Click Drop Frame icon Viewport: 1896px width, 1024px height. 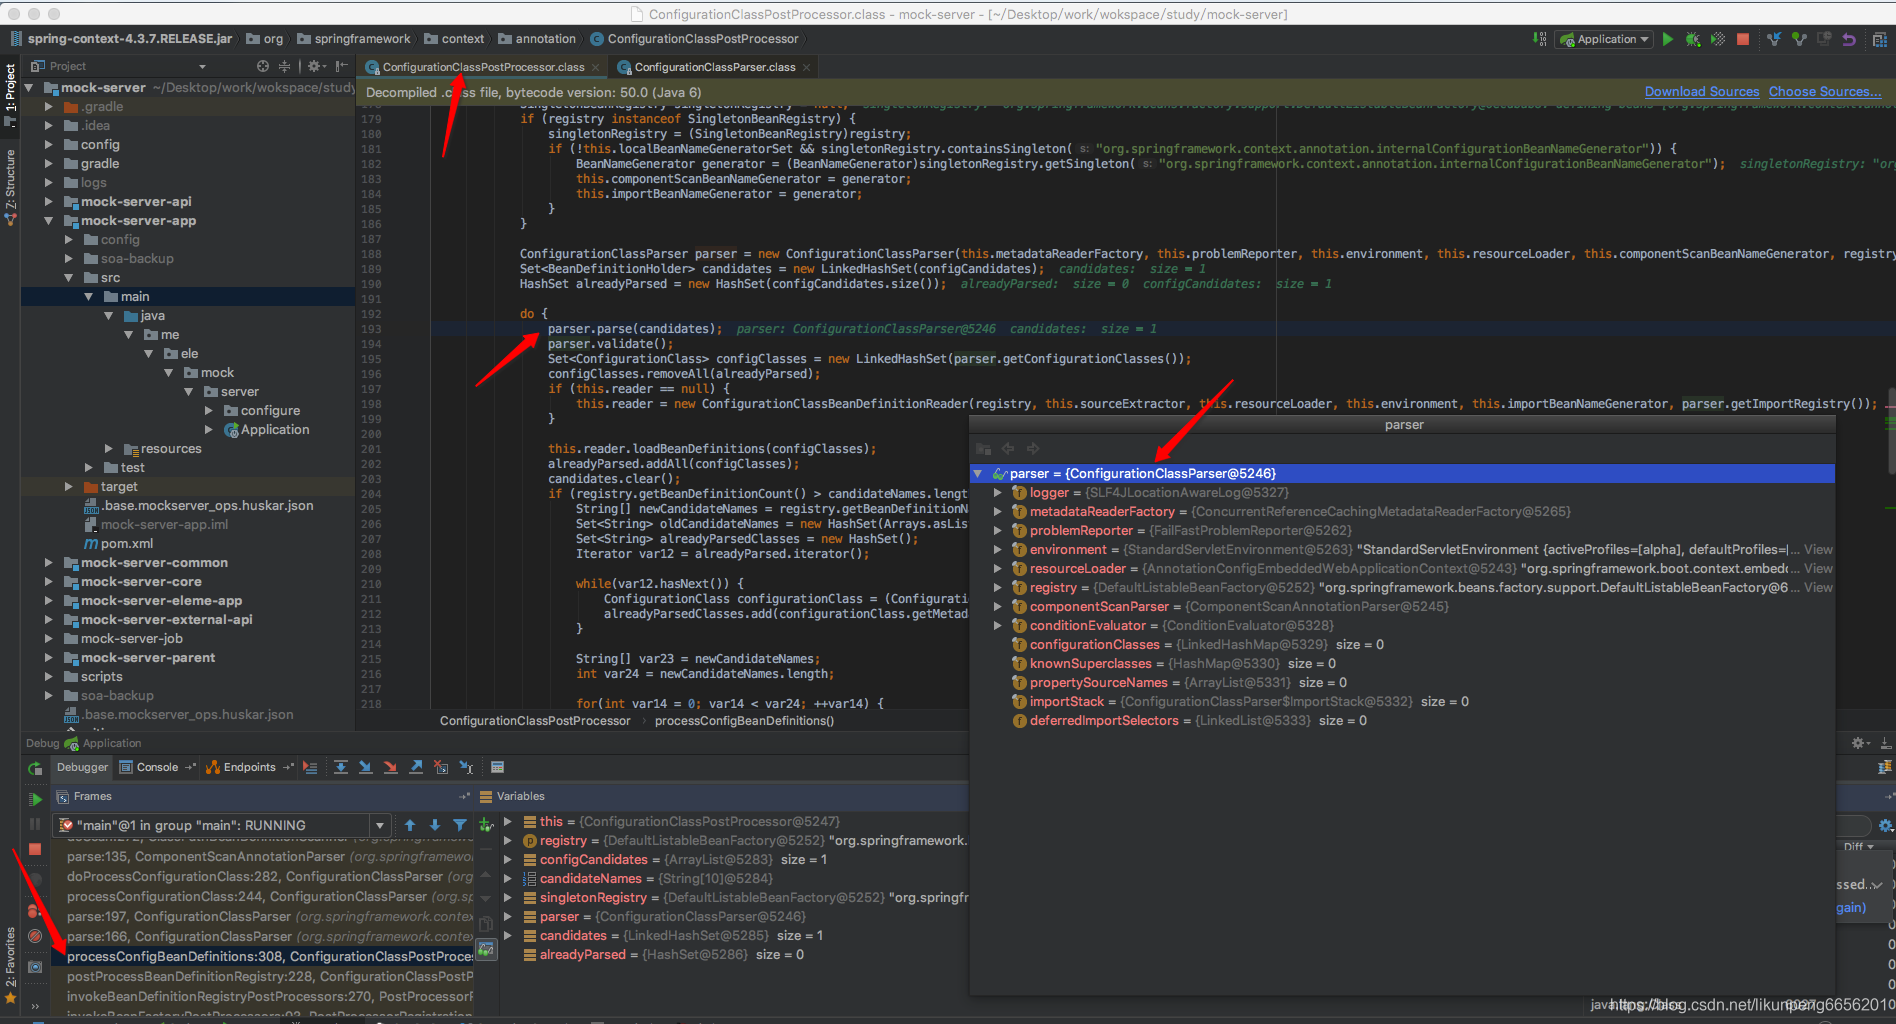point(441,767)
